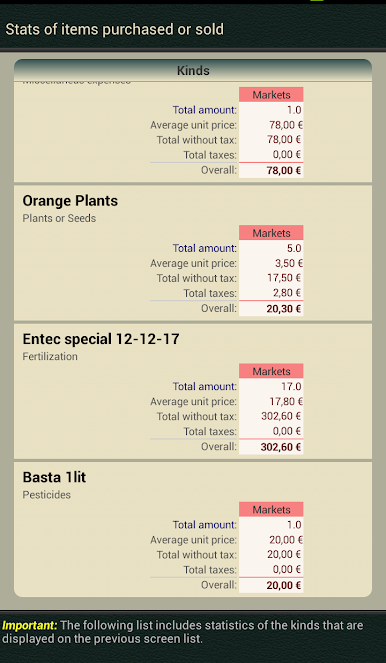Select the Pesticides category label
Viewport: 386px width, 663px height.
point(47,495)
